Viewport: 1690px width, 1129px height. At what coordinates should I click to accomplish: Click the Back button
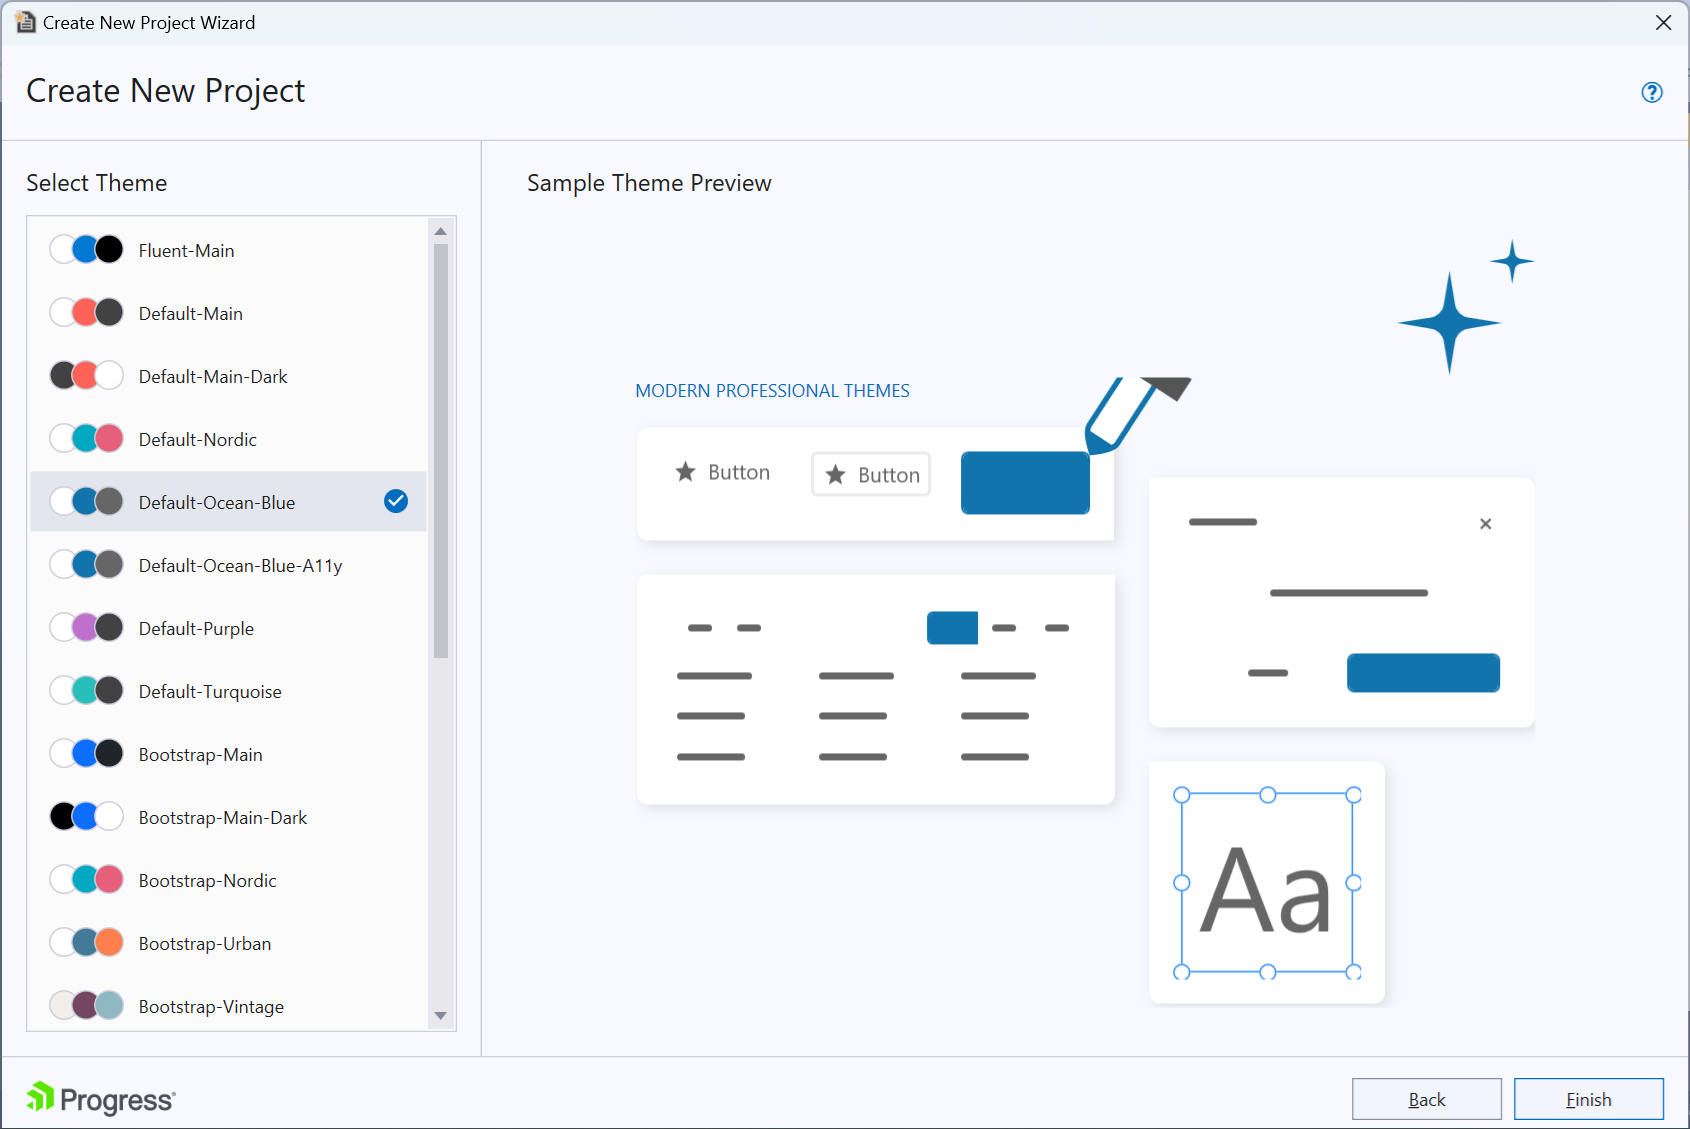point(1427,1099)
